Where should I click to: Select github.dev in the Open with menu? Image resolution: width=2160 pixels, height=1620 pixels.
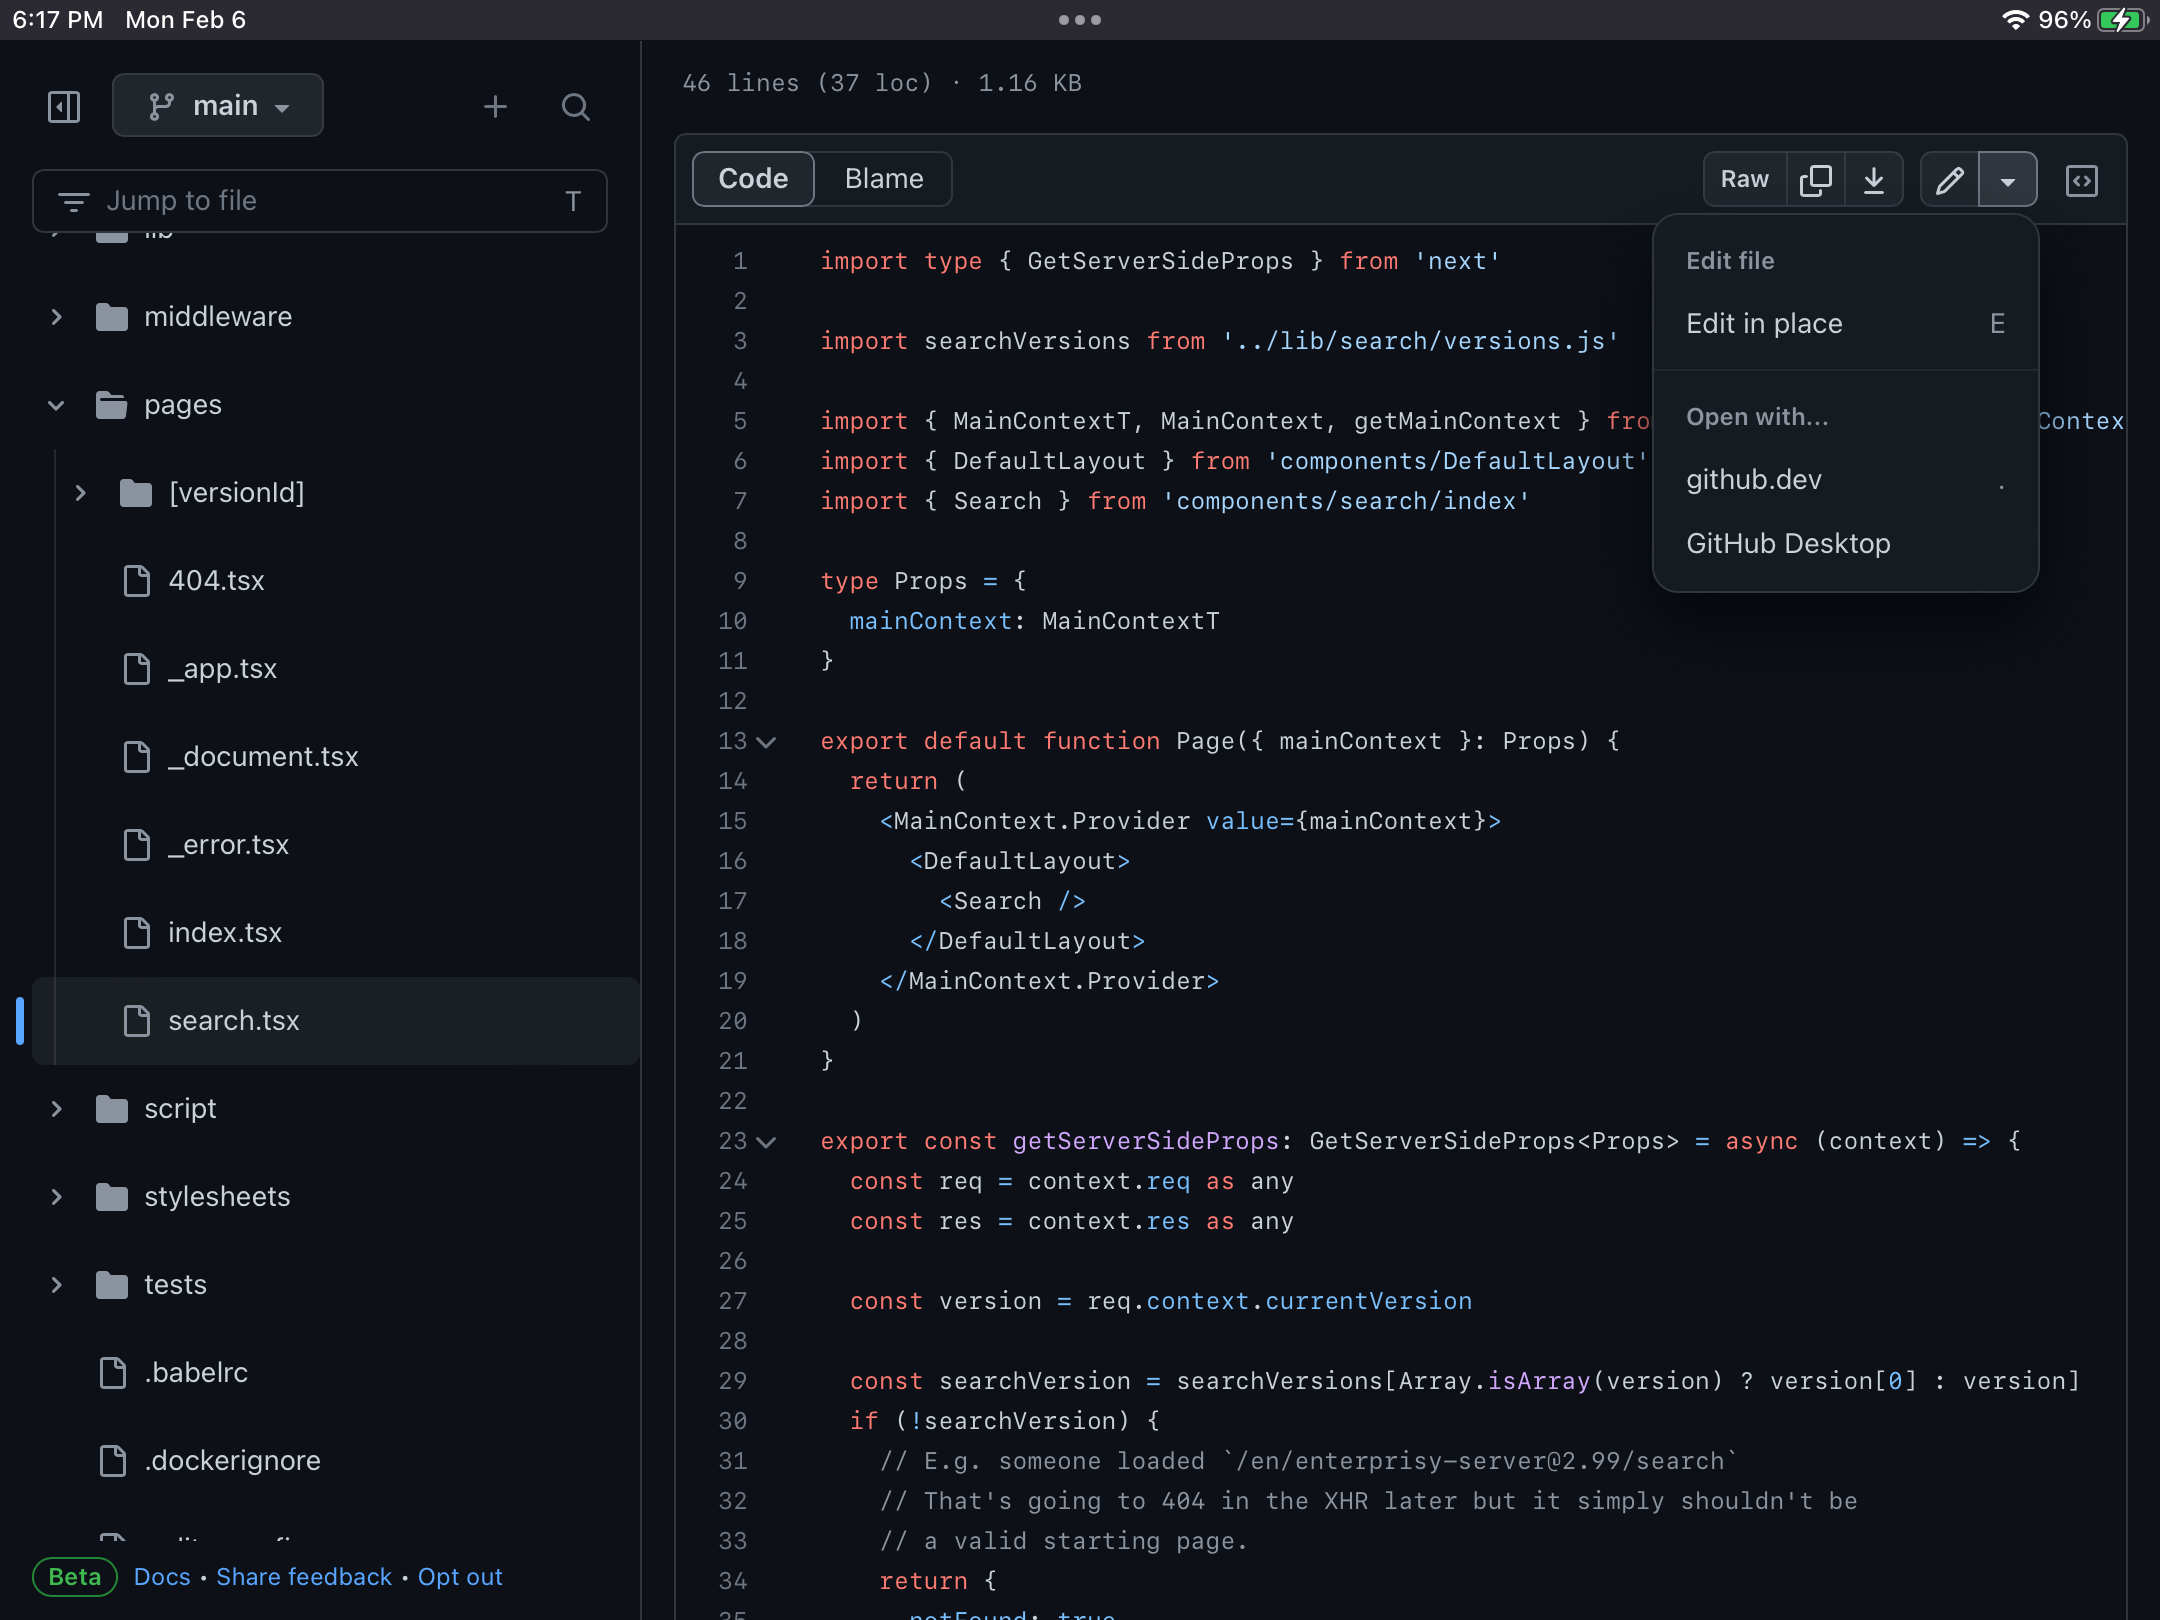[x=1846, y=480]
